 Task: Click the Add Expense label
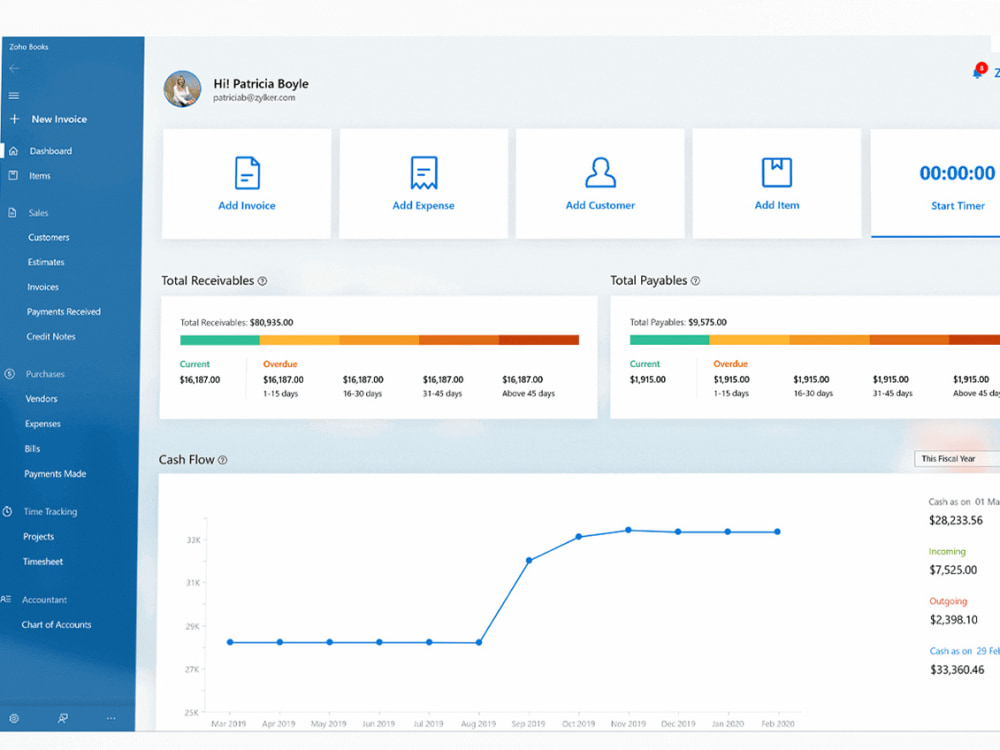pyautogui.click(x=423, y=205)
